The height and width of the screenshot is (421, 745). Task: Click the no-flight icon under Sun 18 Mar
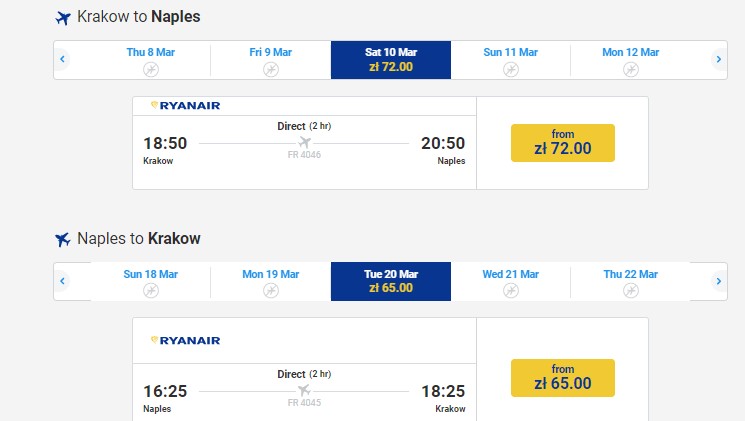coord(151,291)
